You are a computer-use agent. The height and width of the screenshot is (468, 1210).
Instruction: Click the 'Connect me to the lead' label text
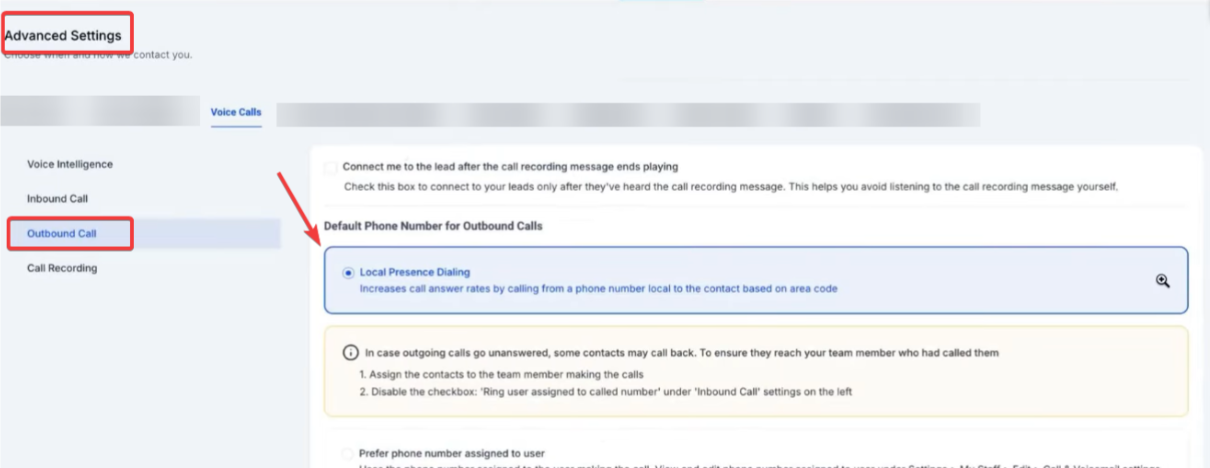point(510,167)
